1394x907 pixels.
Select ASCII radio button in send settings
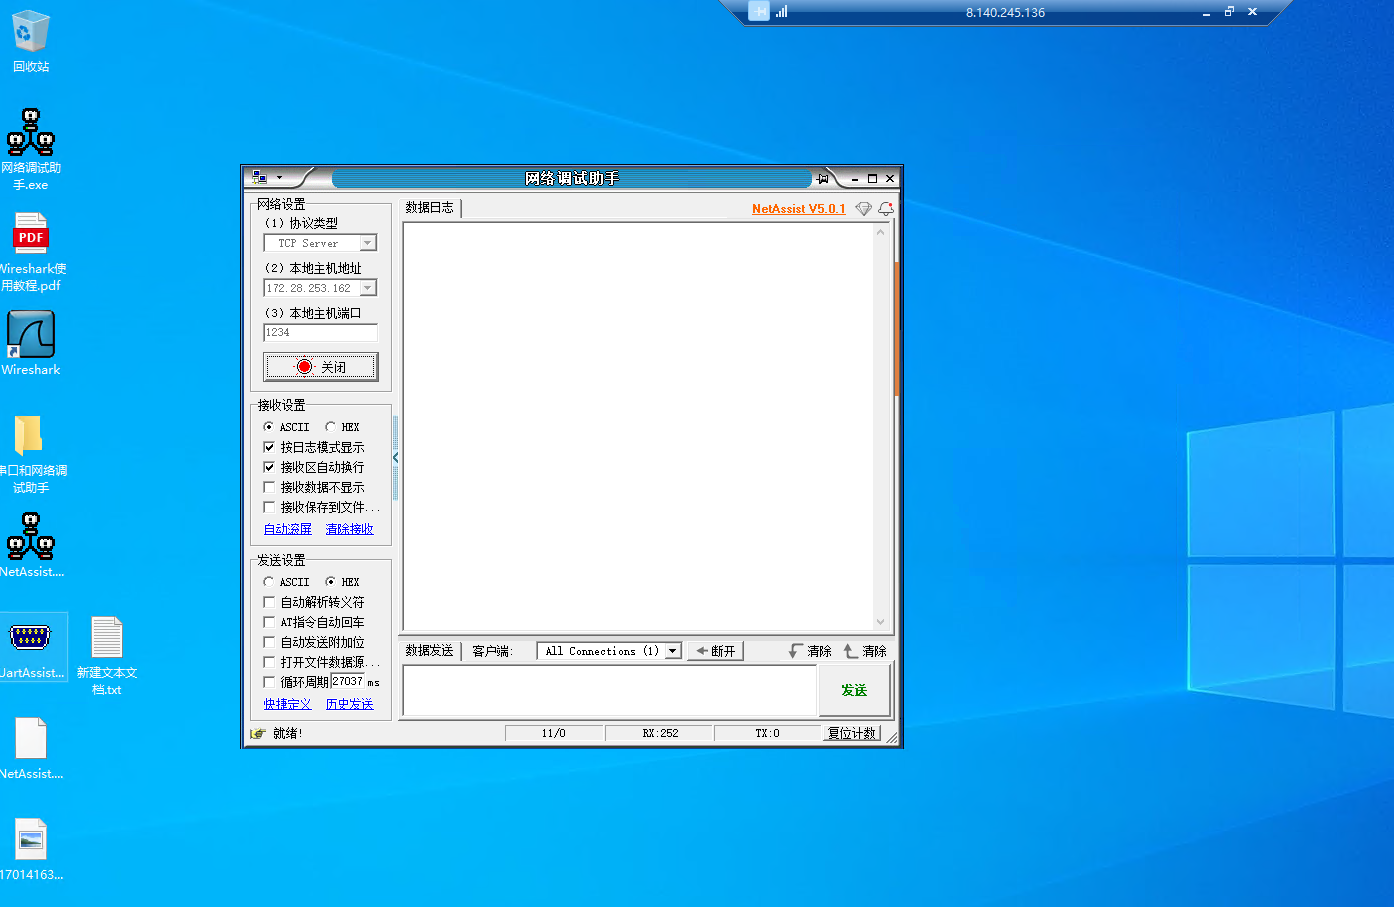(x=269, y=582)
